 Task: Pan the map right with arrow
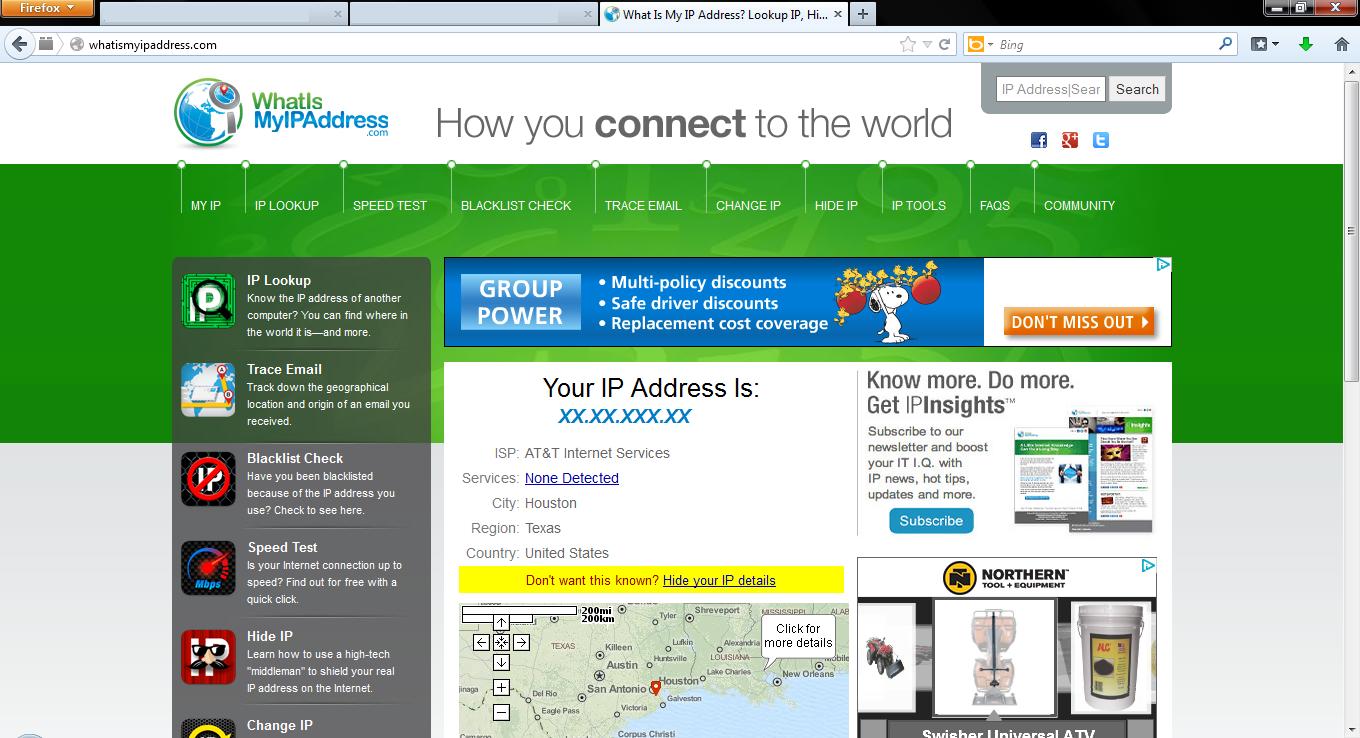[521, 642]
